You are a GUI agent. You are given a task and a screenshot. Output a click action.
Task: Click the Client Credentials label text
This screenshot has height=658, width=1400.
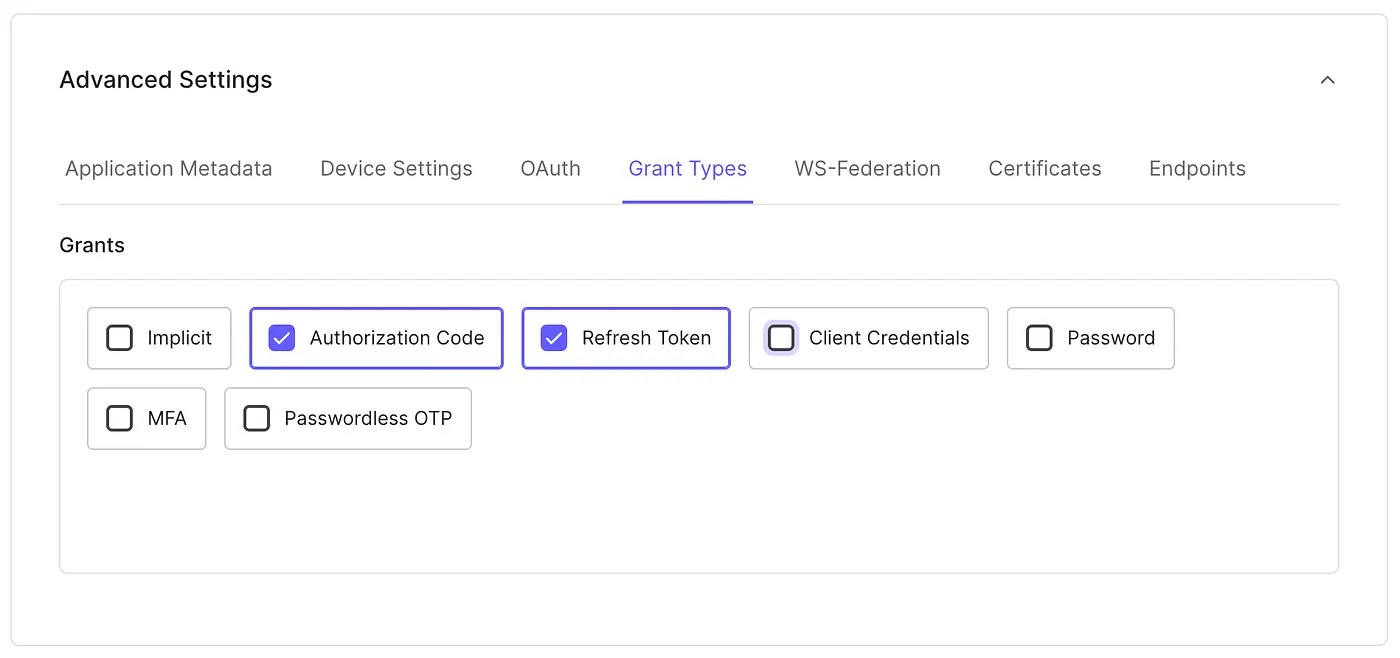point(889,338)
